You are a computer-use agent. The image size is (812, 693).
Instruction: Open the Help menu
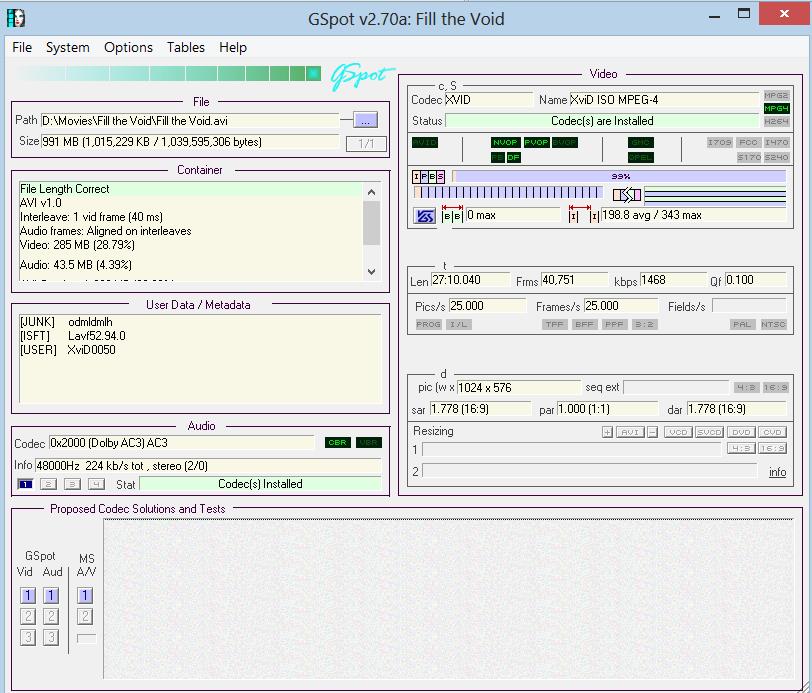[233, 48]
